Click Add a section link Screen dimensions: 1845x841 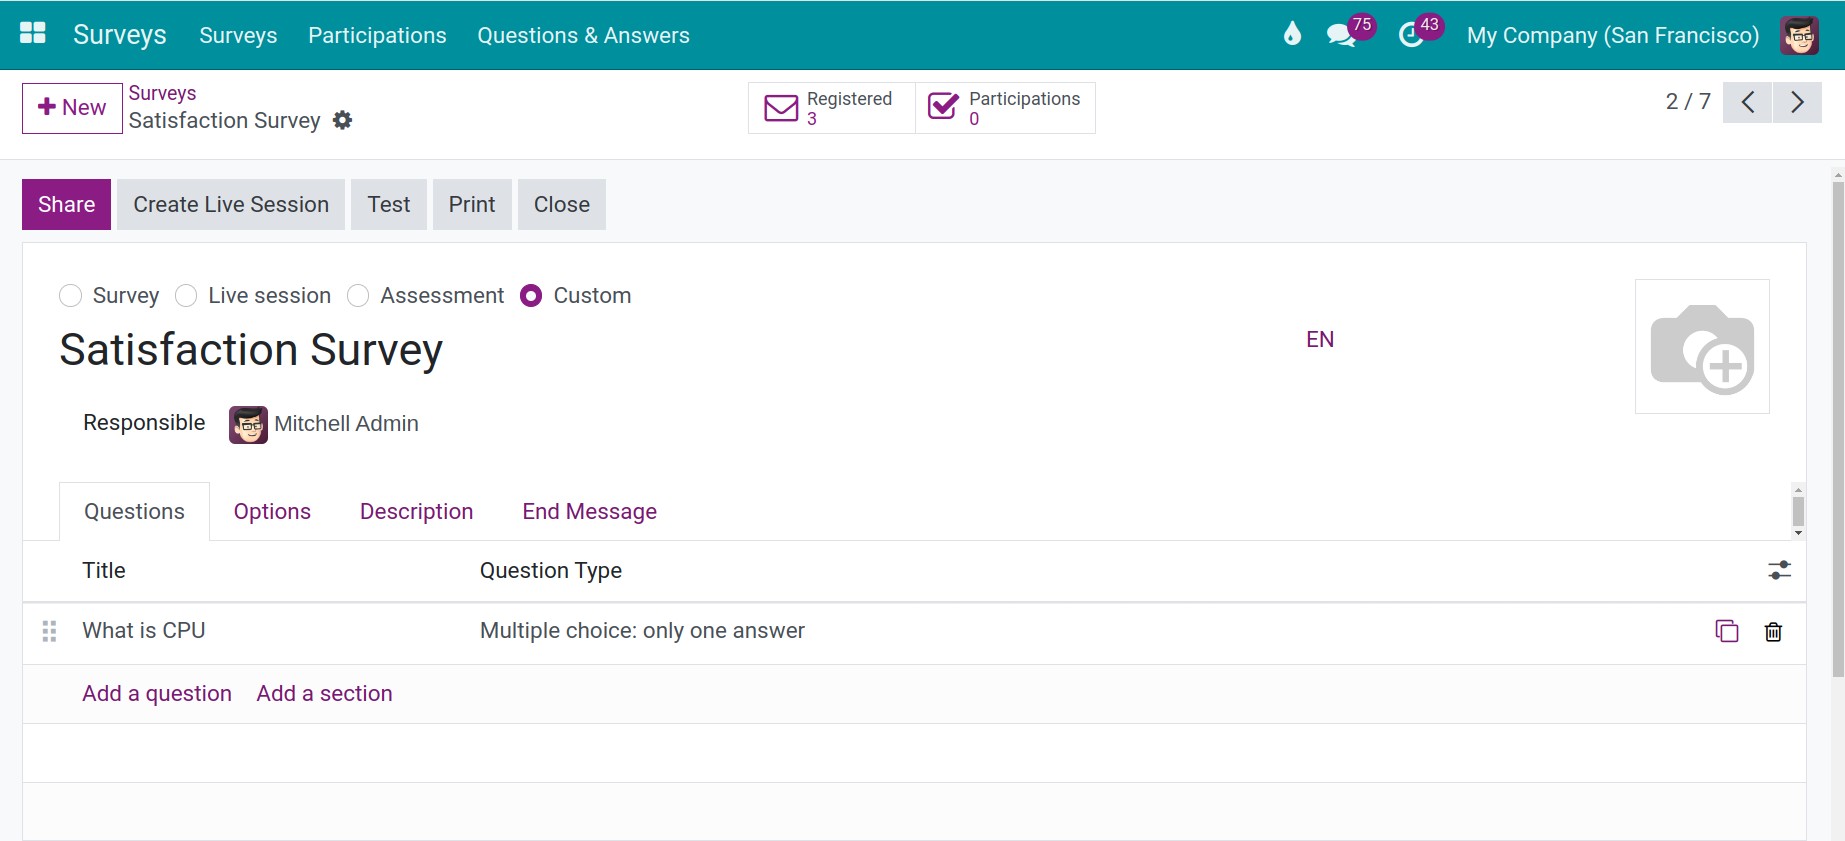click(x=324, y=693)
